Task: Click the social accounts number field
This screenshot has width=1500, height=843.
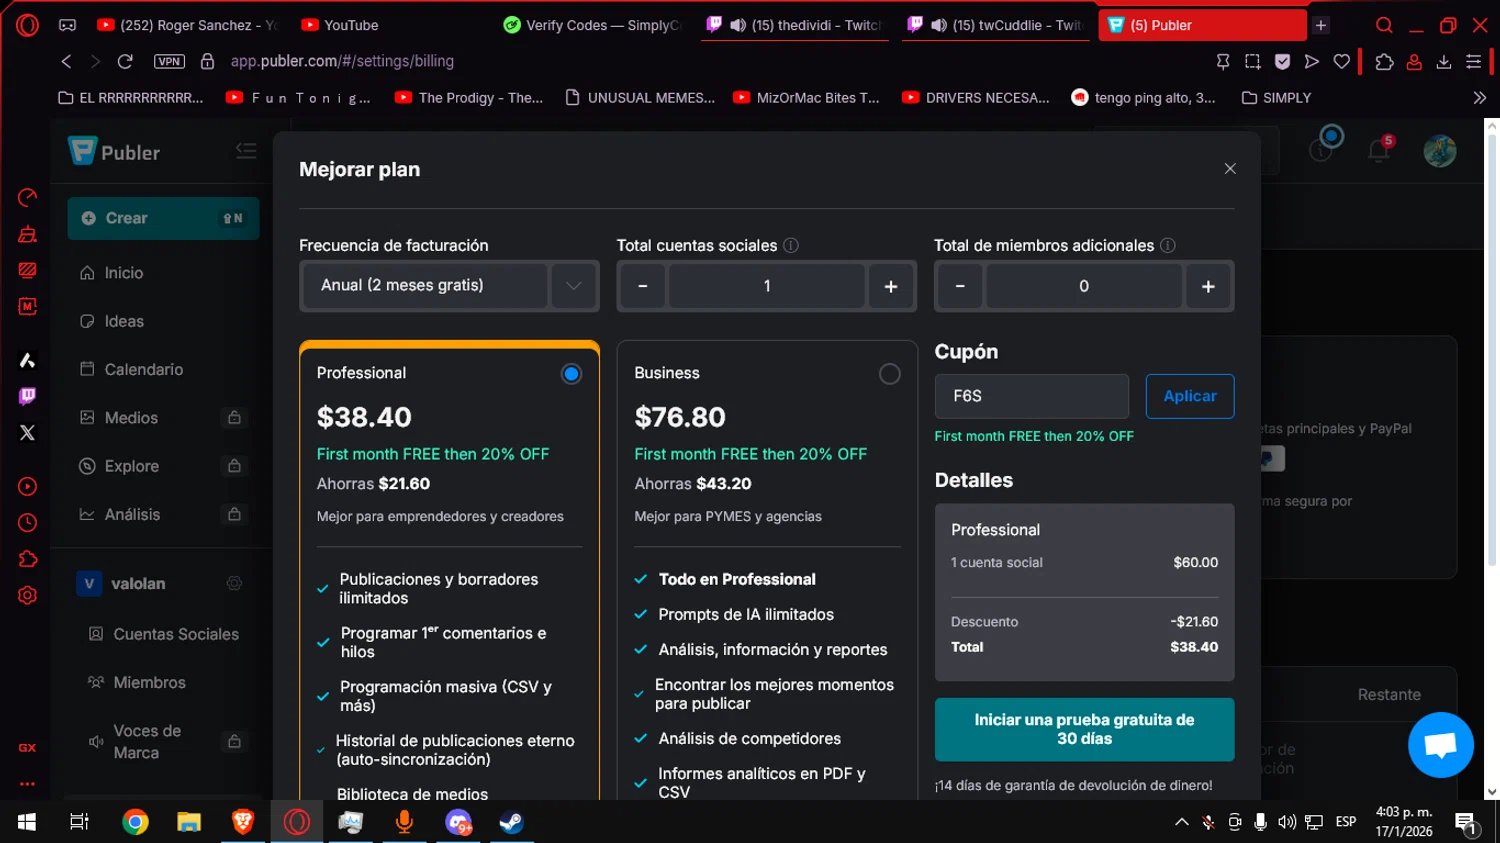Action: point(767,286)
